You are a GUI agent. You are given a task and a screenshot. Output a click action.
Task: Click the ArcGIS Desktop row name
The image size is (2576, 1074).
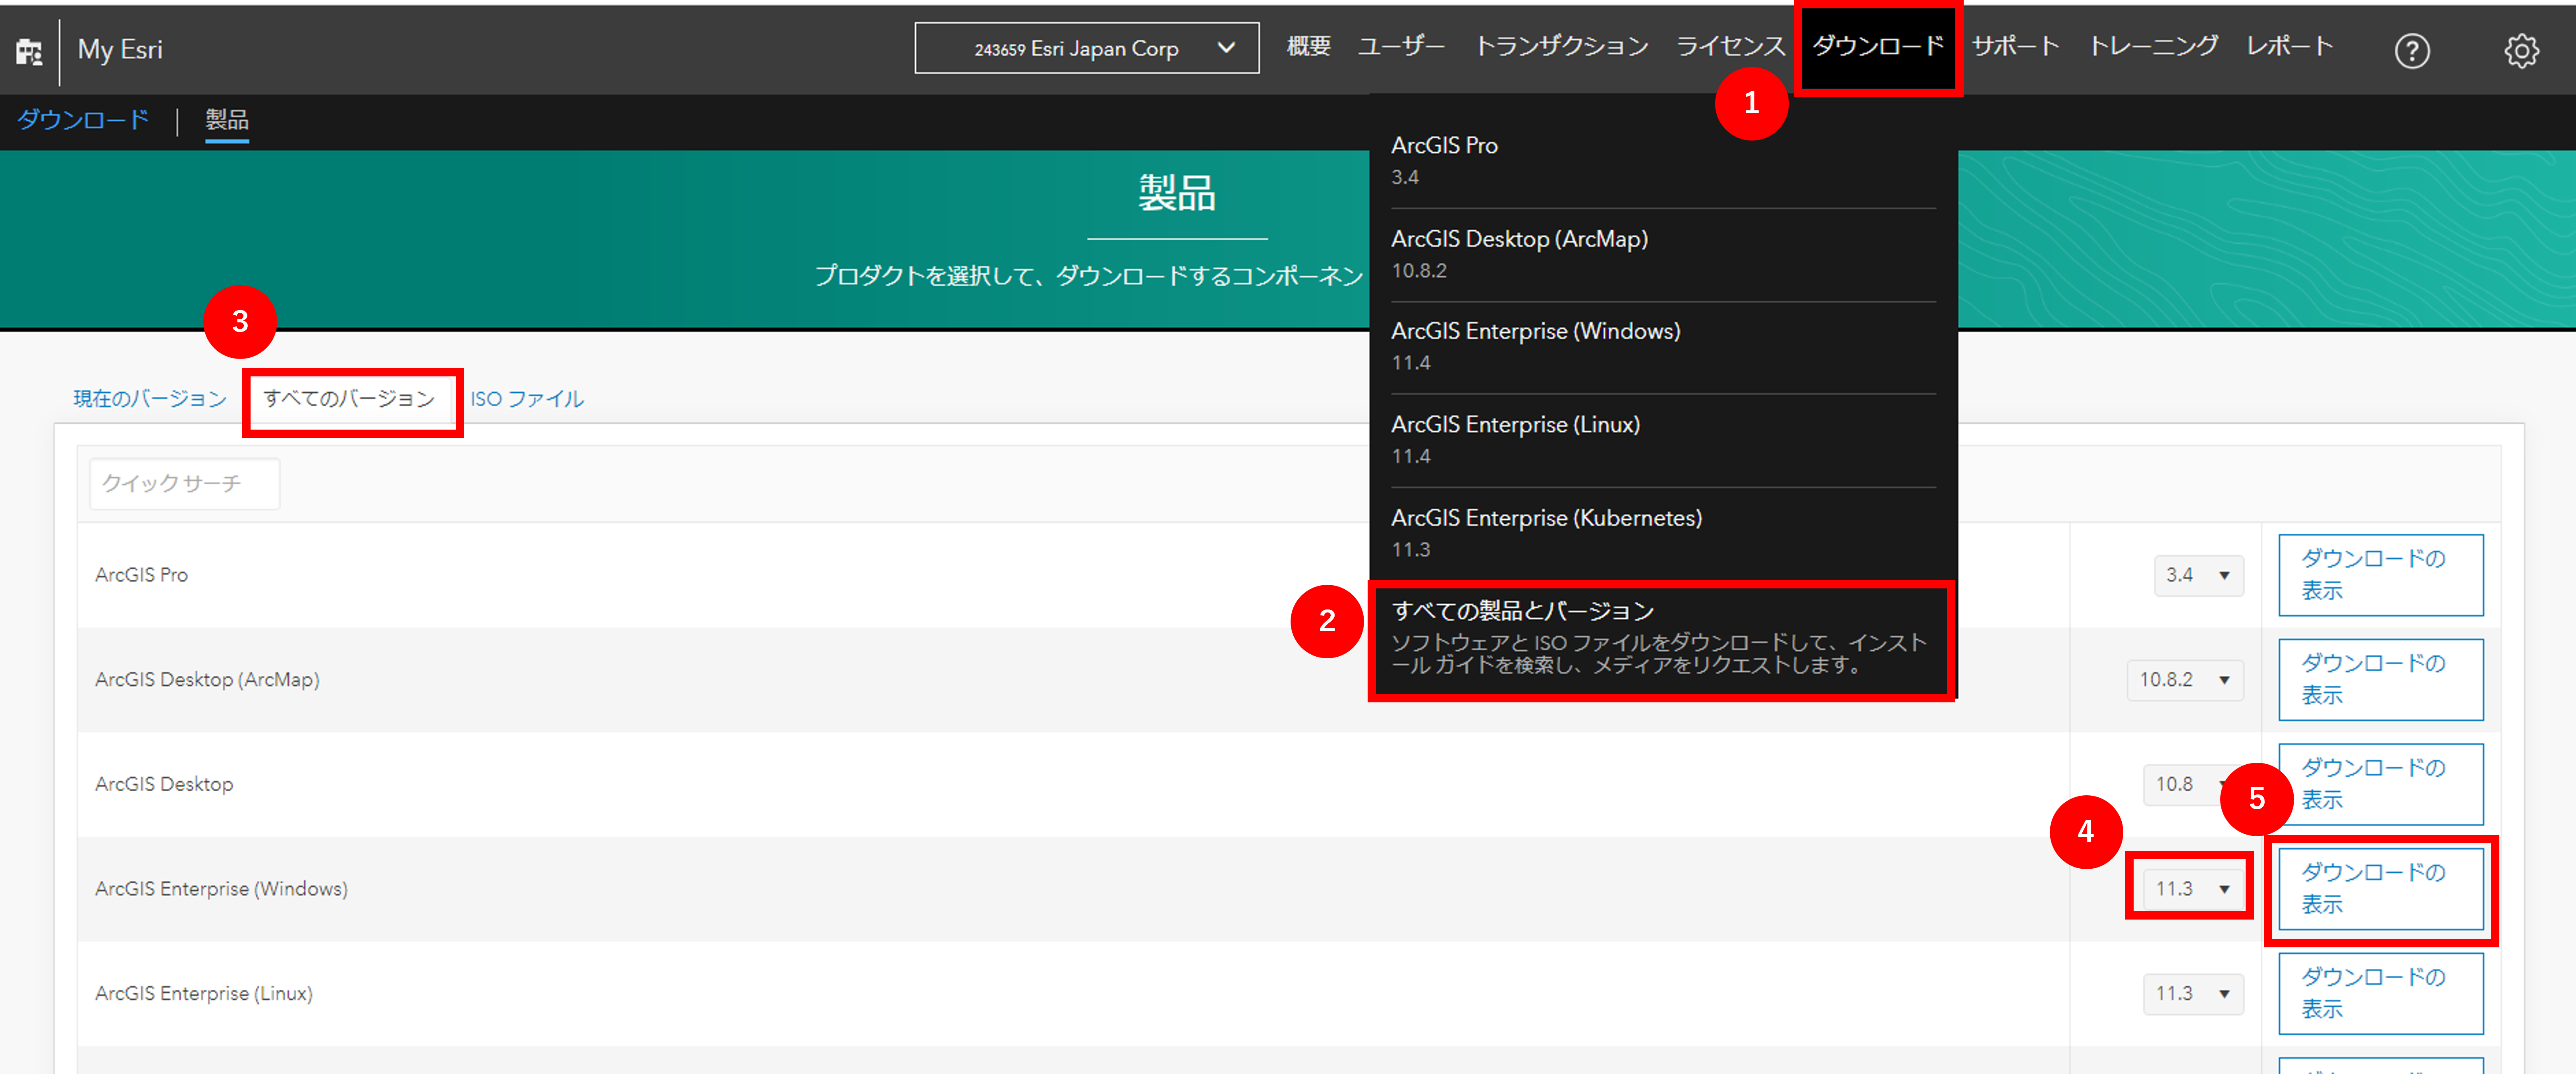164,784
